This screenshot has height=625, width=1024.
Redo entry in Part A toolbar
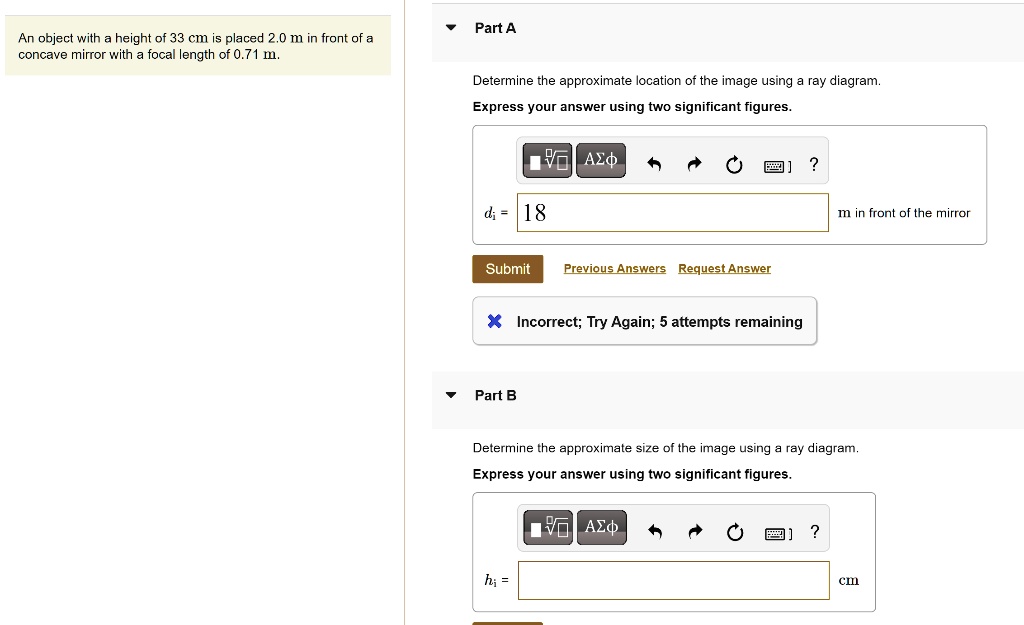(694, 164)
